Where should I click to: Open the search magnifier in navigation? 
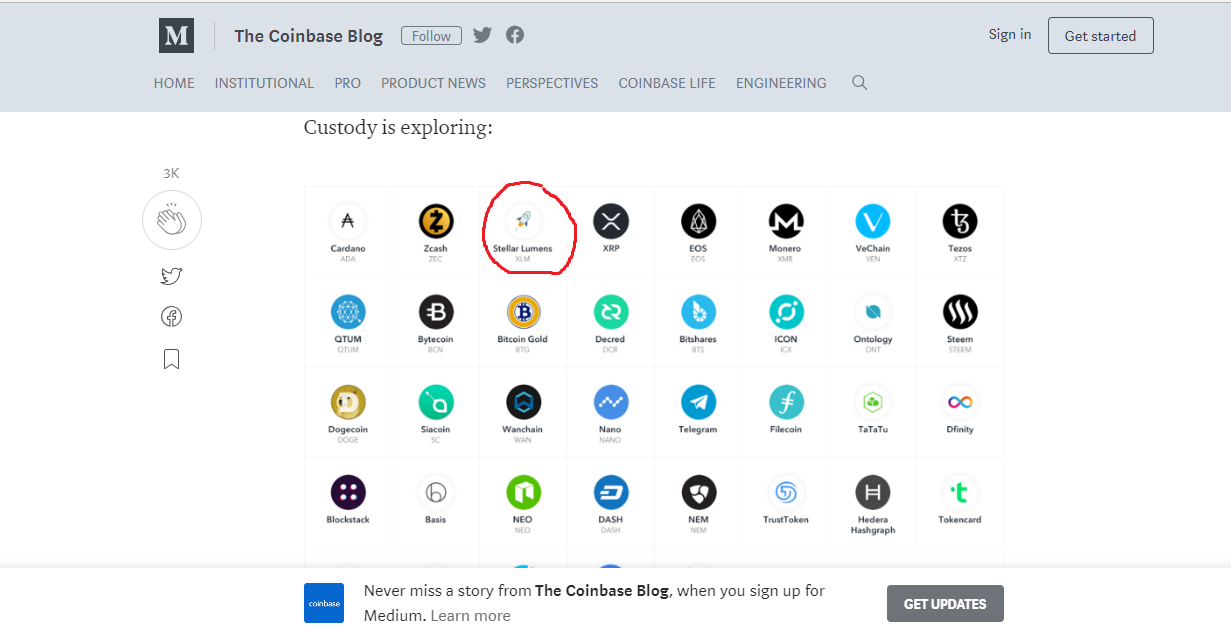click(859, 83)
